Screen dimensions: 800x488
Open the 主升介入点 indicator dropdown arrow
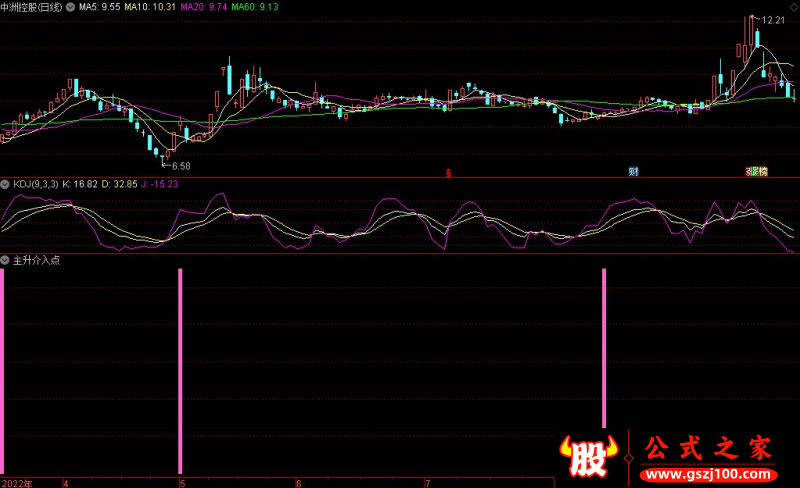pos(5,260)
